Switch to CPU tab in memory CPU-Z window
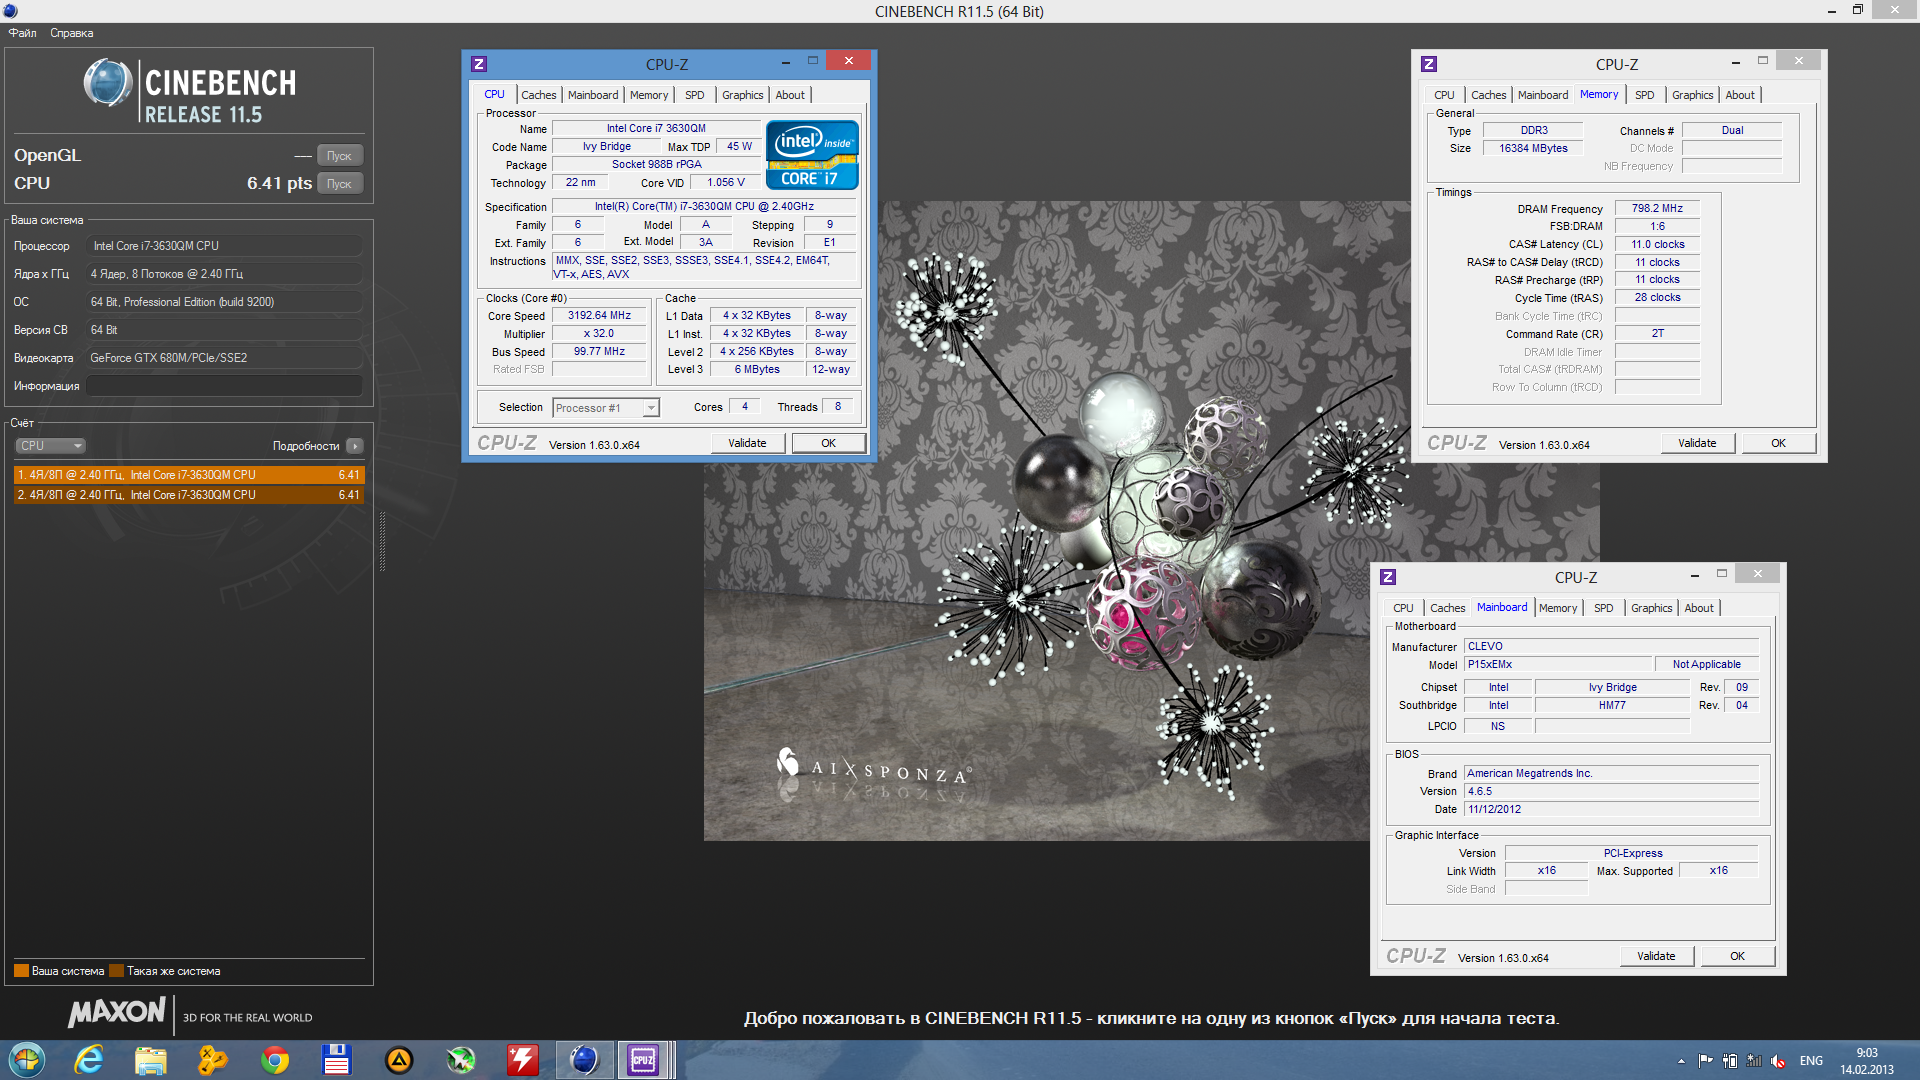Image resolution: width=1920 pixels, height=1080 pixels. click(1444, 95)
